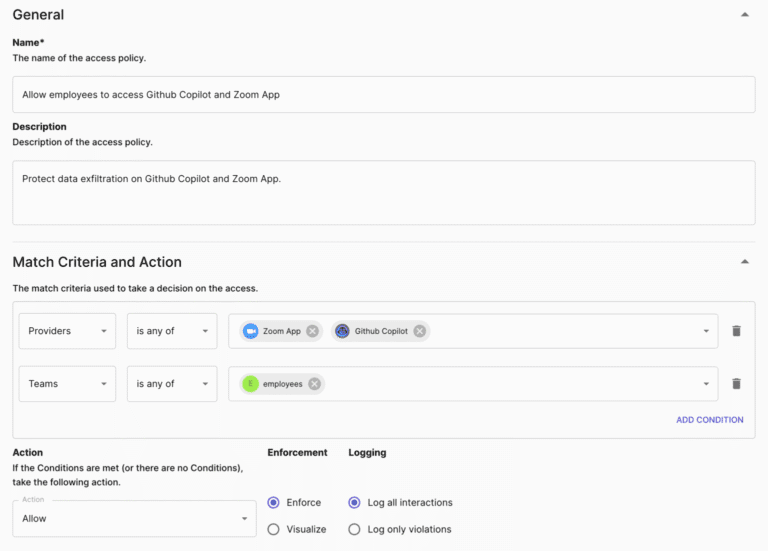Viewport: 768px width, 551px height.
Task: Delete the Teams condition row
Action: point(737,384)
